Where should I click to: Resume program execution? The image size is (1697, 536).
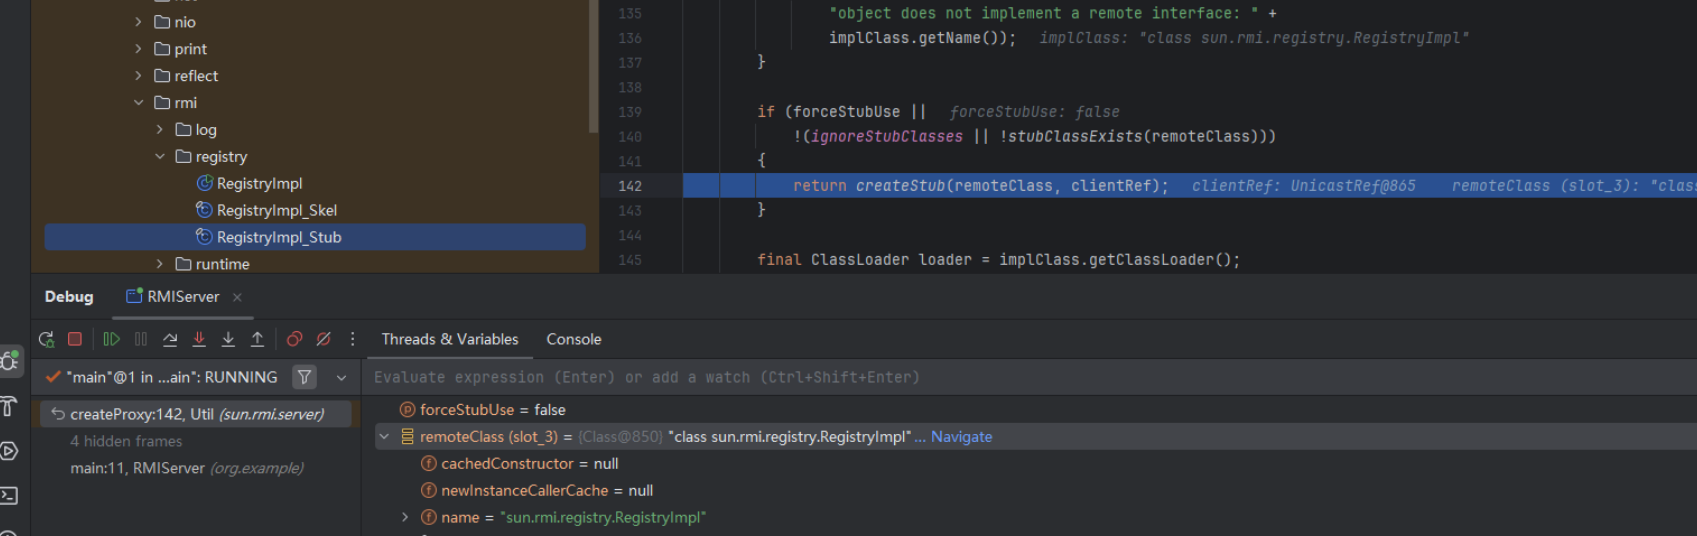111,340
